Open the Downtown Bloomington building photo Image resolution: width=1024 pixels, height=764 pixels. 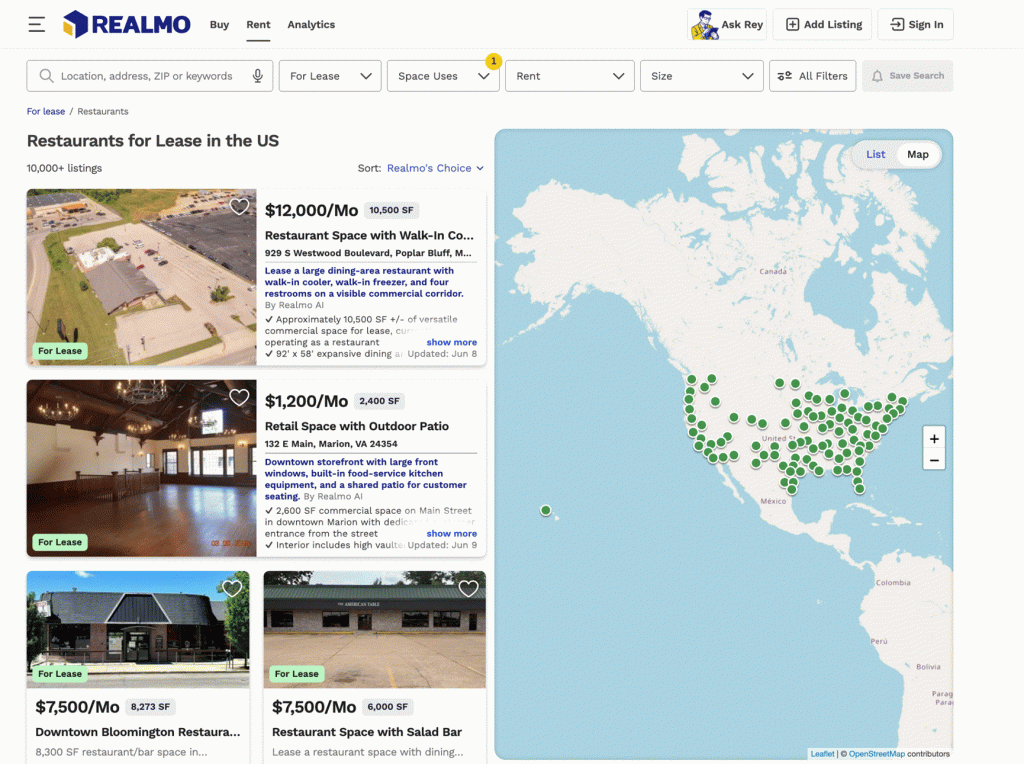pyautogui.click(x=138, y=629)
